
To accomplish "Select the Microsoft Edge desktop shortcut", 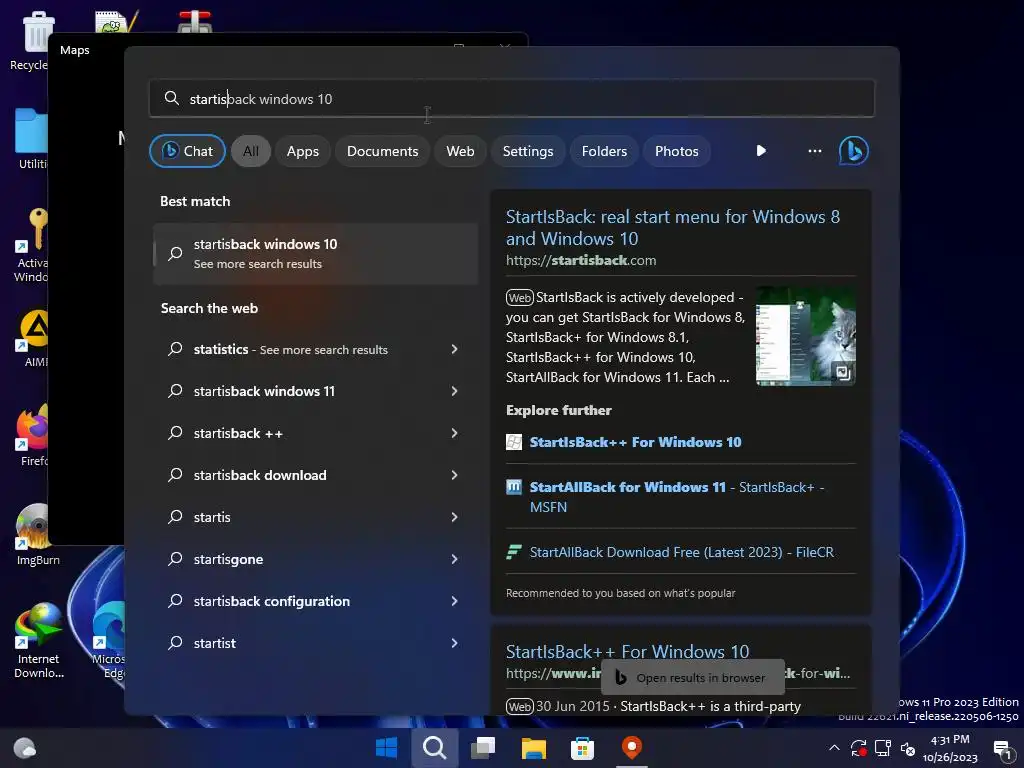I will pos(108,640).
